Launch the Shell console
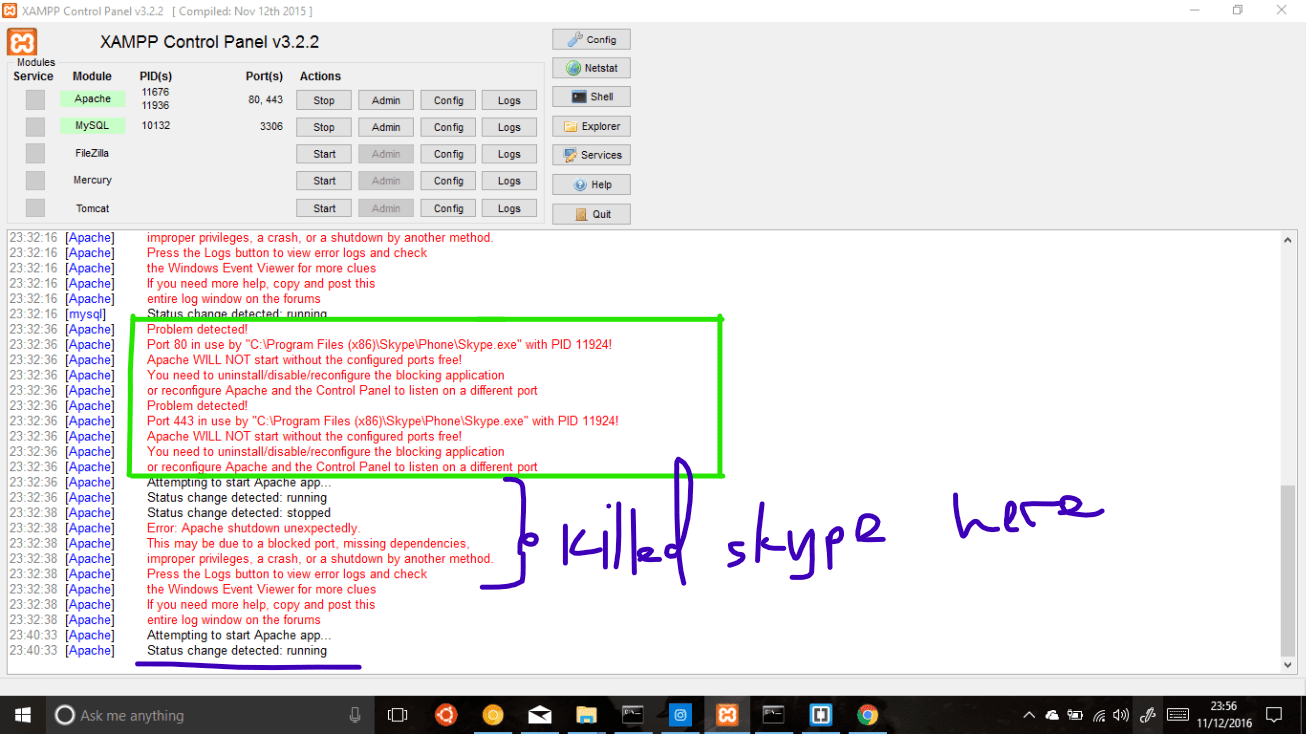1306x734 pixels. click(591, 97)
